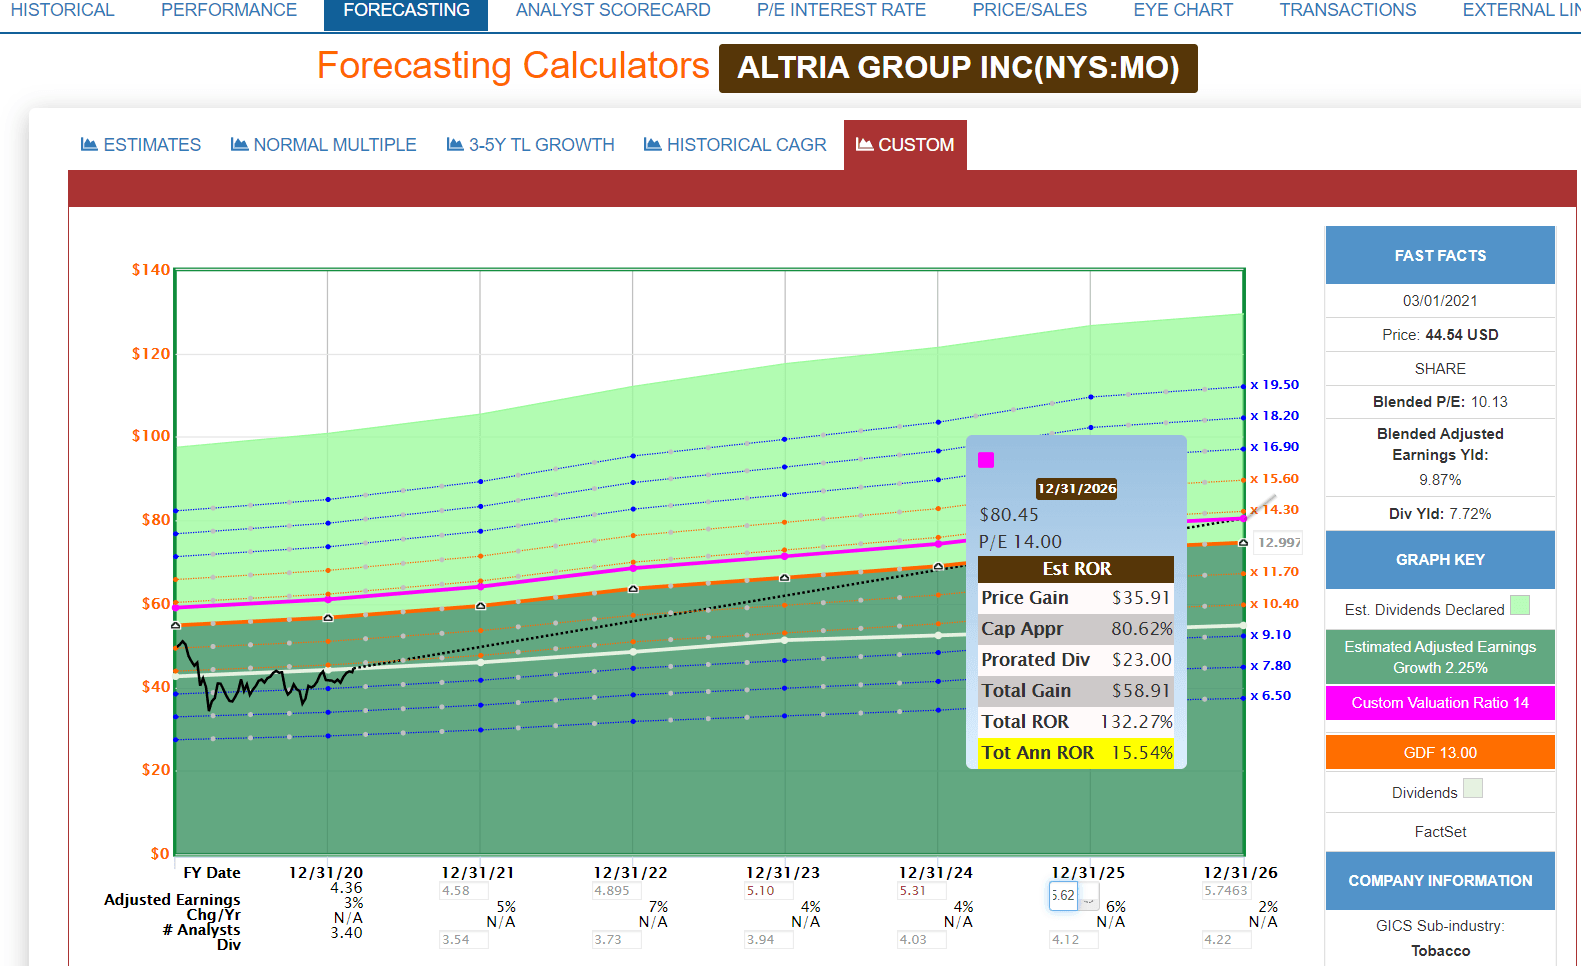Edit the 12/31/24 dividend field 4.03

coord(921,940)
